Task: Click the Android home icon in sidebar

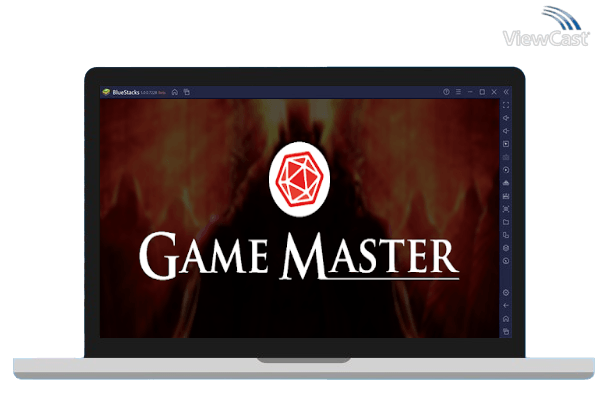Action: [x=506, y=319]
